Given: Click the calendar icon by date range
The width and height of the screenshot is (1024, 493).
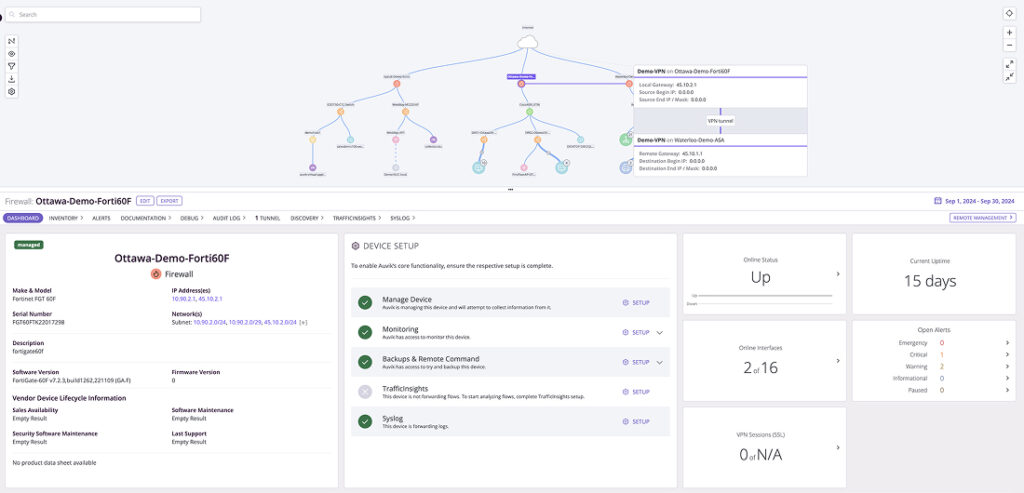Looking at the screenshot, I should pyautogui.click(x=938, y=201).
